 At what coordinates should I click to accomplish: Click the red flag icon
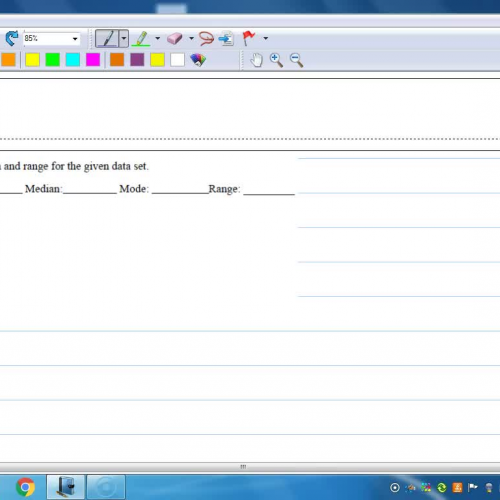[248, 38]
